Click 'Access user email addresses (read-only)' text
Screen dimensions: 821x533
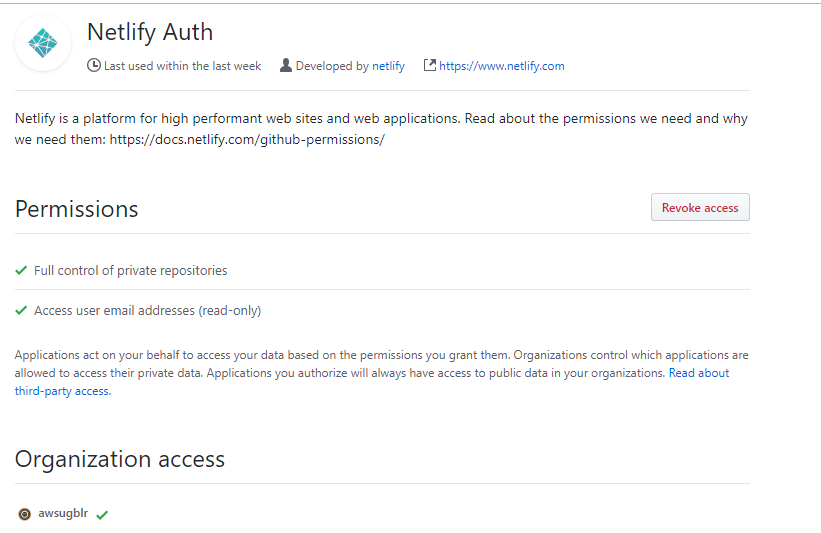[x=147, y=310]
